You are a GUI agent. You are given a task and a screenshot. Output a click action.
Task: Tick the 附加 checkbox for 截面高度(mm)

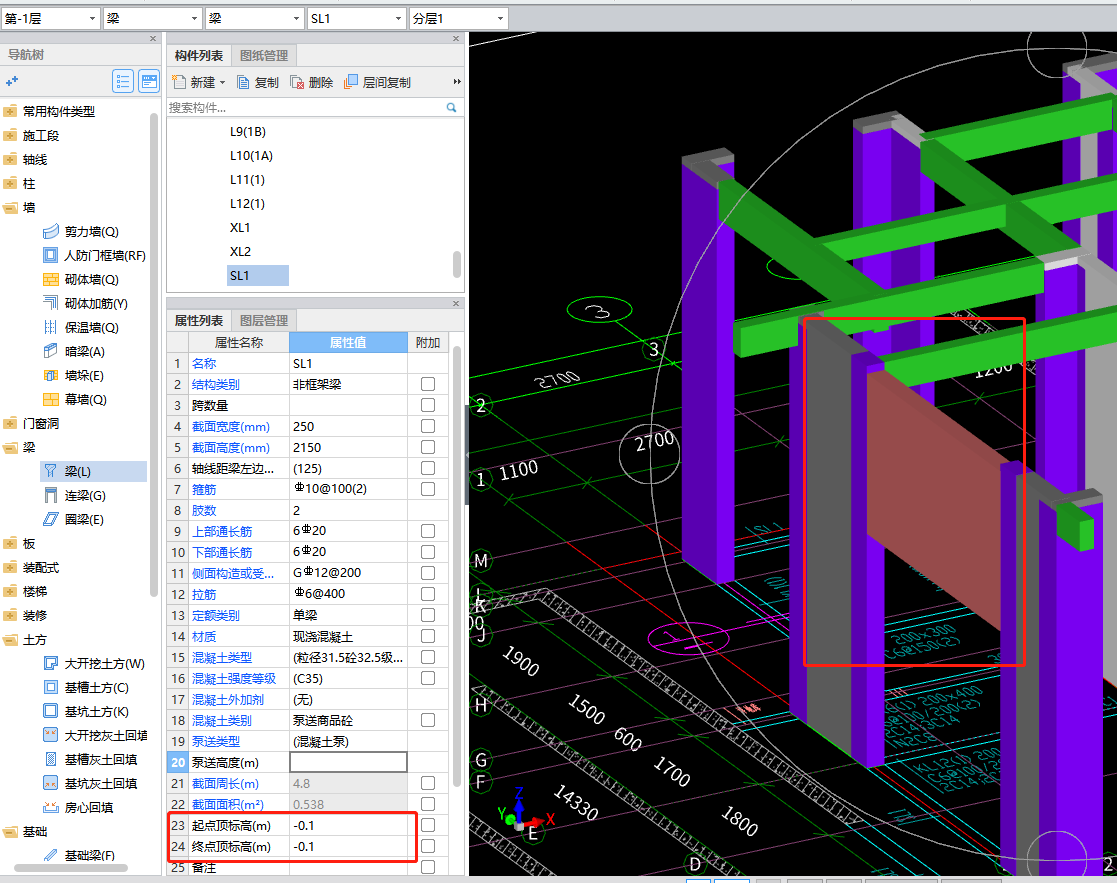(427, 447)
